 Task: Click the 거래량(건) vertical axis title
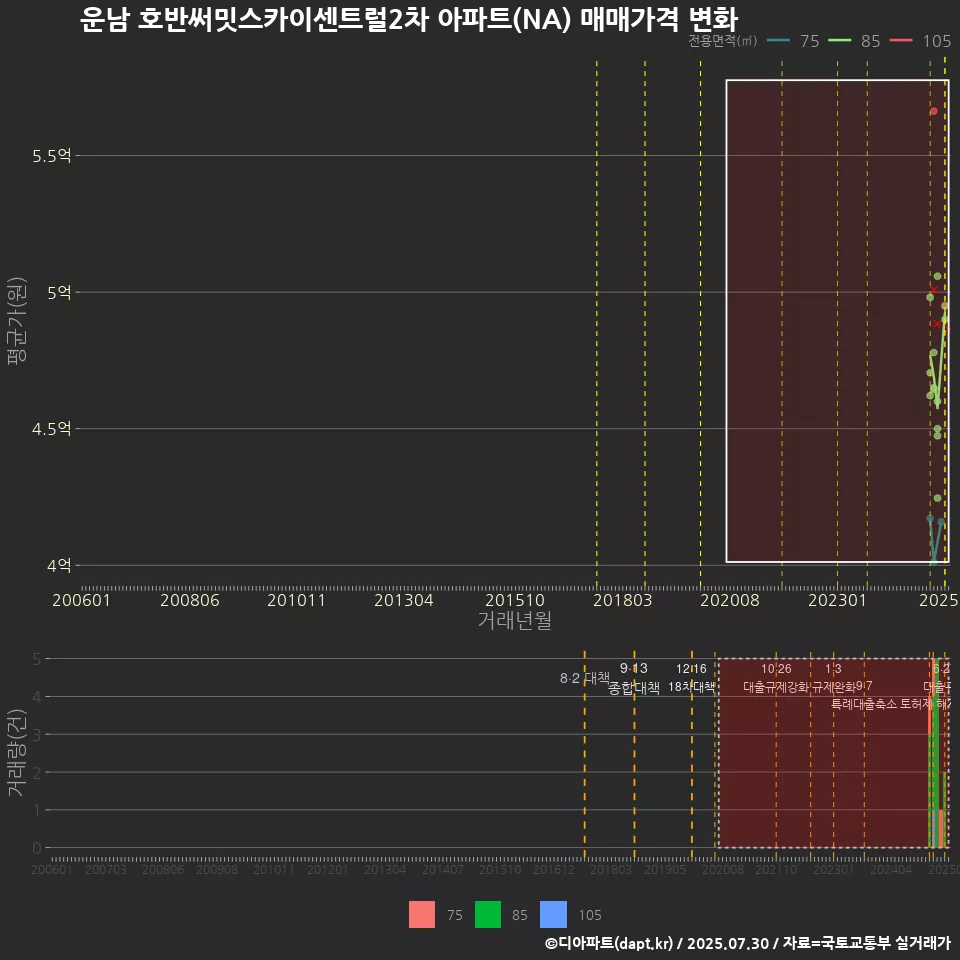pyautogui.click(x=17, y=752)
